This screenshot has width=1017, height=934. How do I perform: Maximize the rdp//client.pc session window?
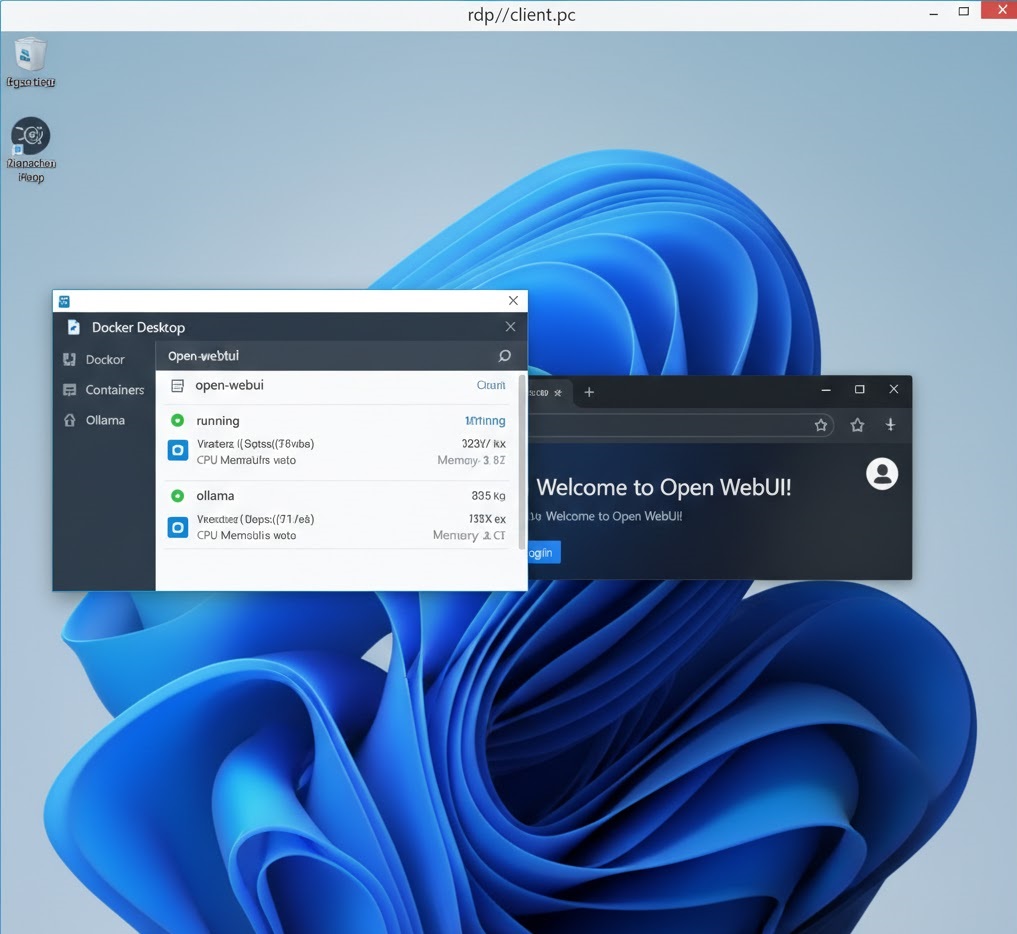point(964,11)
